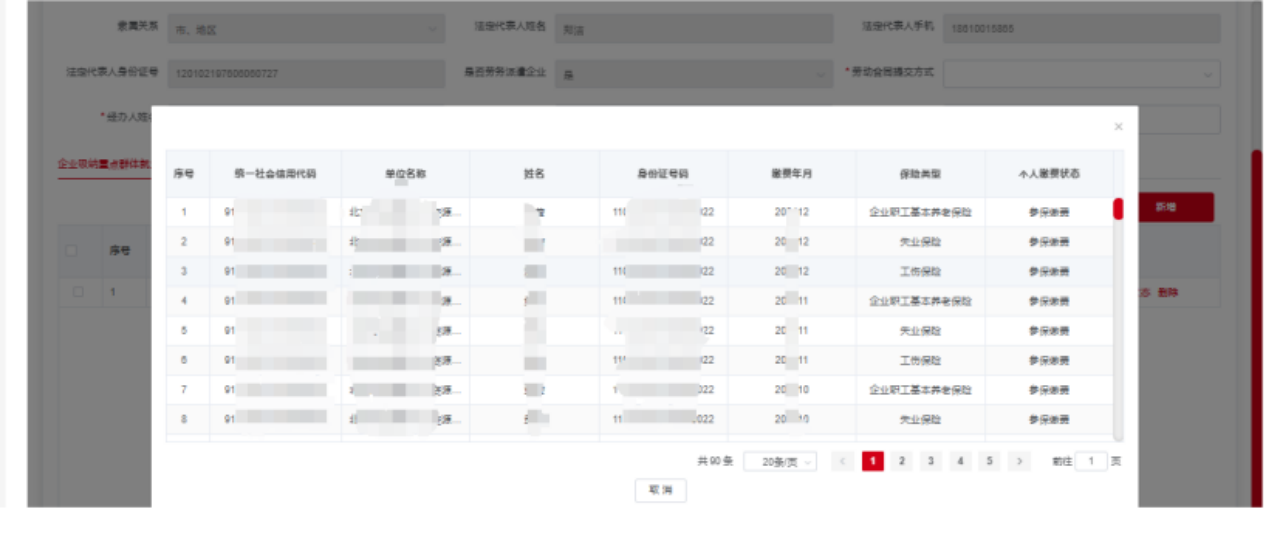Click the previous page left arrow
The image size is (1280, 540).
(x=843, y=461)
